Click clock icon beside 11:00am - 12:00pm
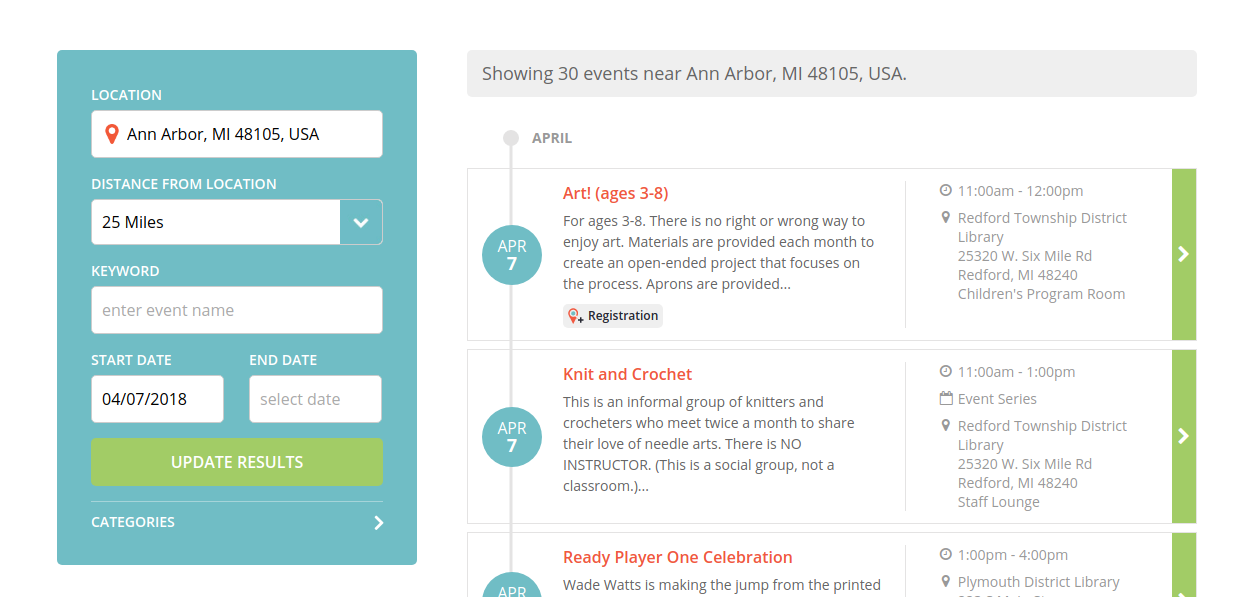The height and width of the screenshot is (597, 1249). [945, 190]
